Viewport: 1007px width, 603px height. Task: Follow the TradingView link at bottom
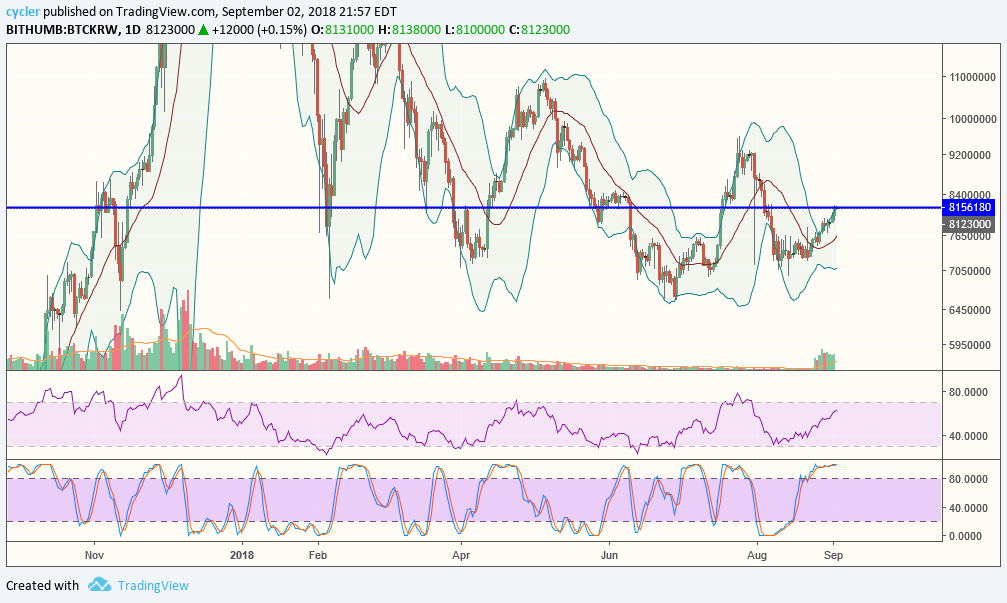[x=153, y=585]
